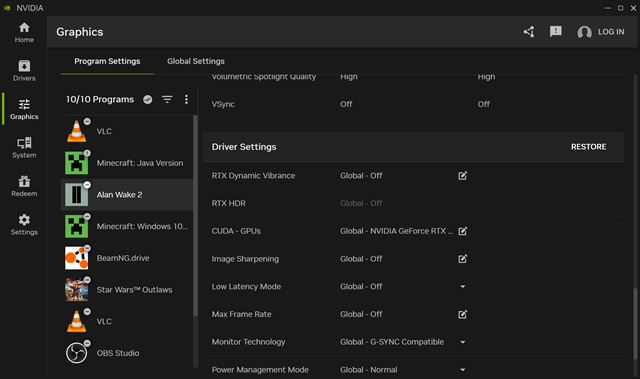Switch to Global Settings tab

click(x=196, y=61)
